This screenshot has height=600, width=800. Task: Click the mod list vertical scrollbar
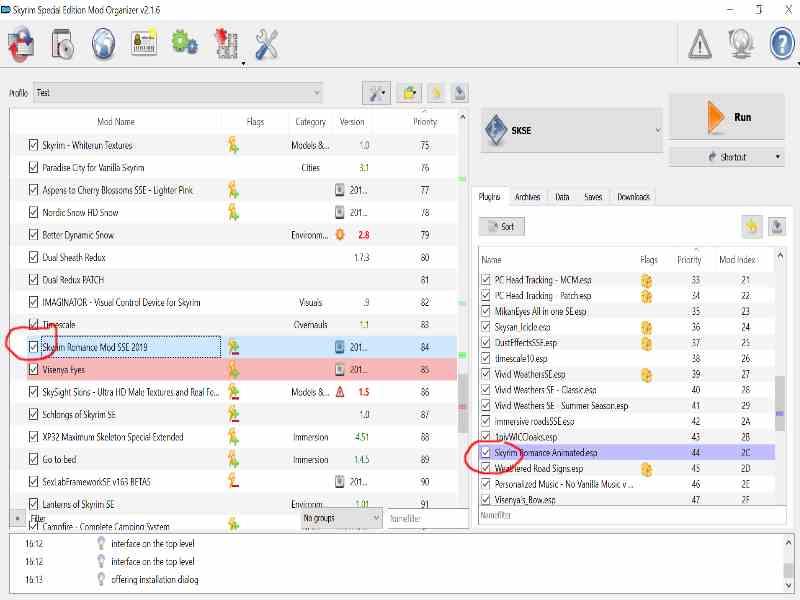[x=463, y=300]
